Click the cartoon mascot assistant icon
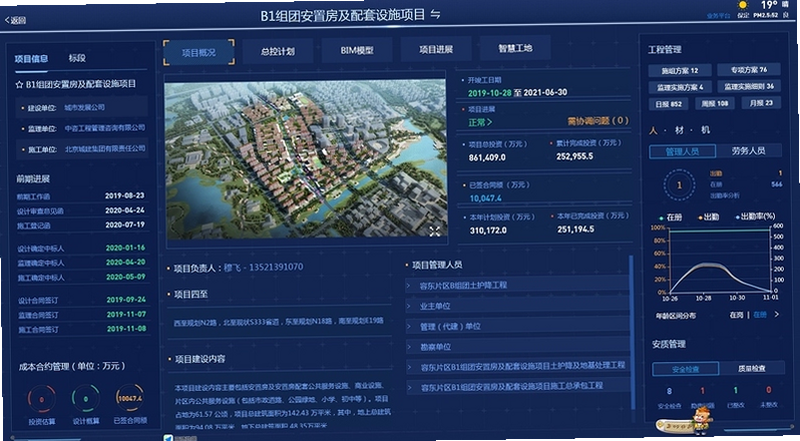Viewport: 800px width, 441px height. 702,420
